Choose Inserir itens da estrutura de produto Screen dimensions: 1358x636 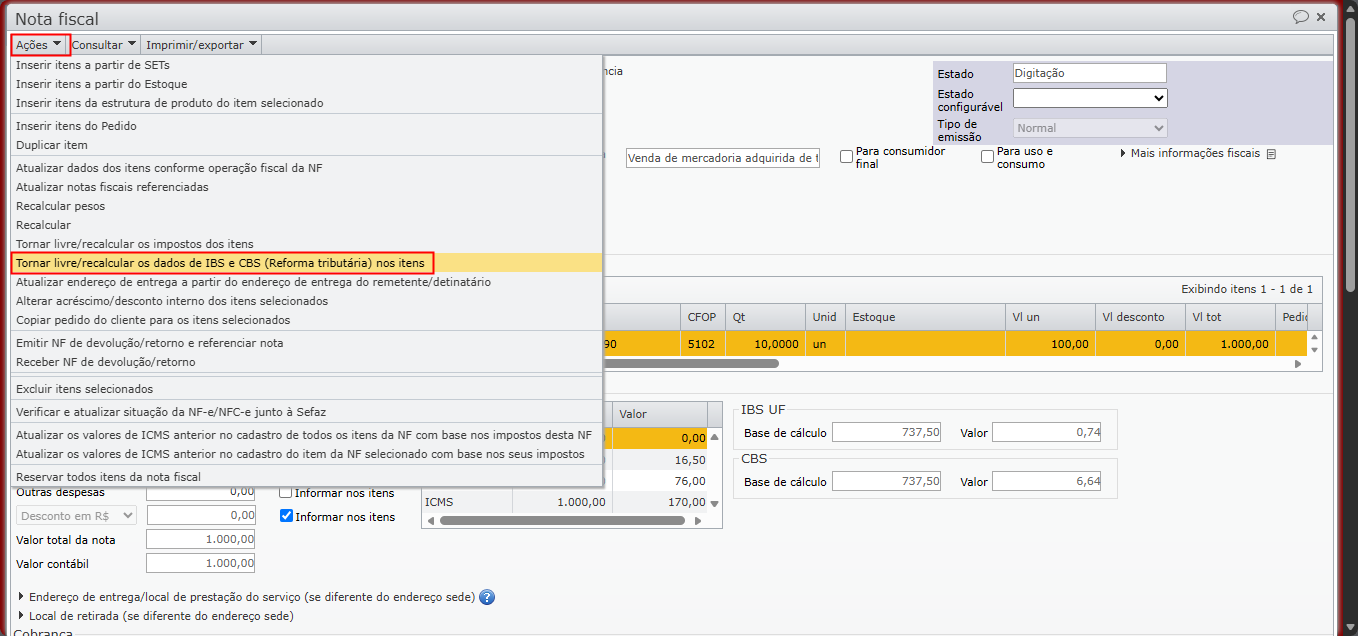coord(306,103)
